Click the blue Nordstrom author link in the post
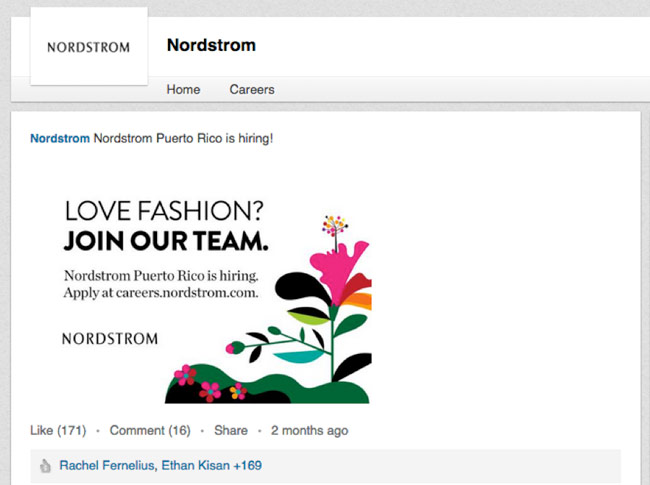This screenshot has height=485, width=650. coord(59,138)
